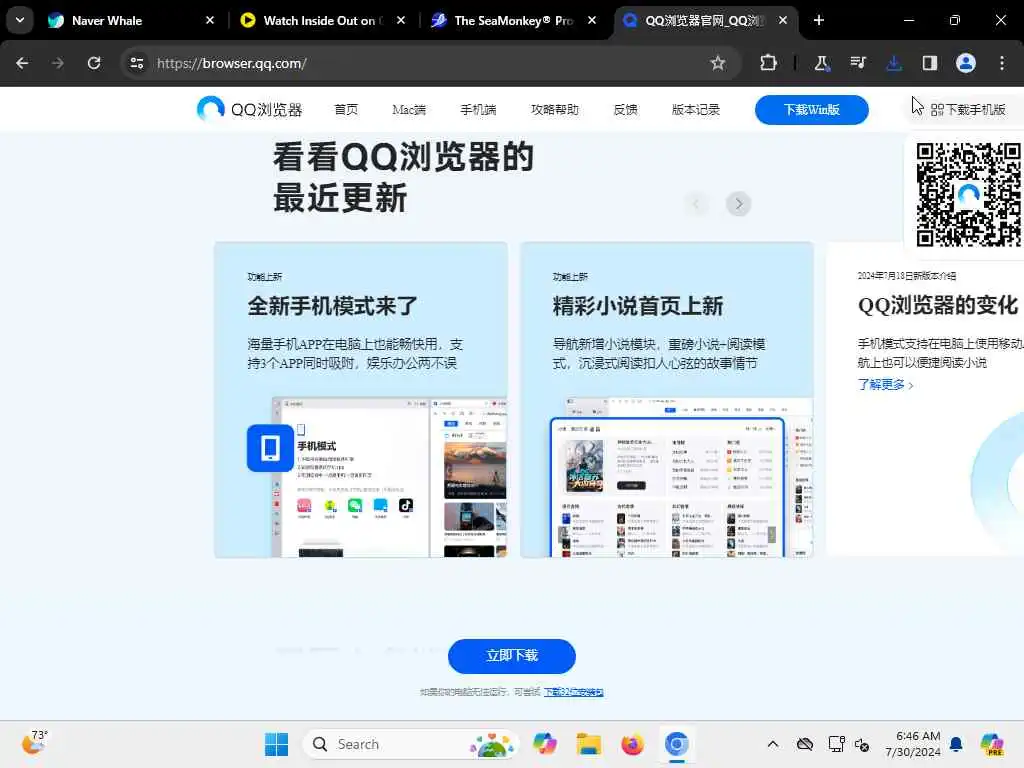Expand the hidden system tray icons

click(x=773, y=744)
